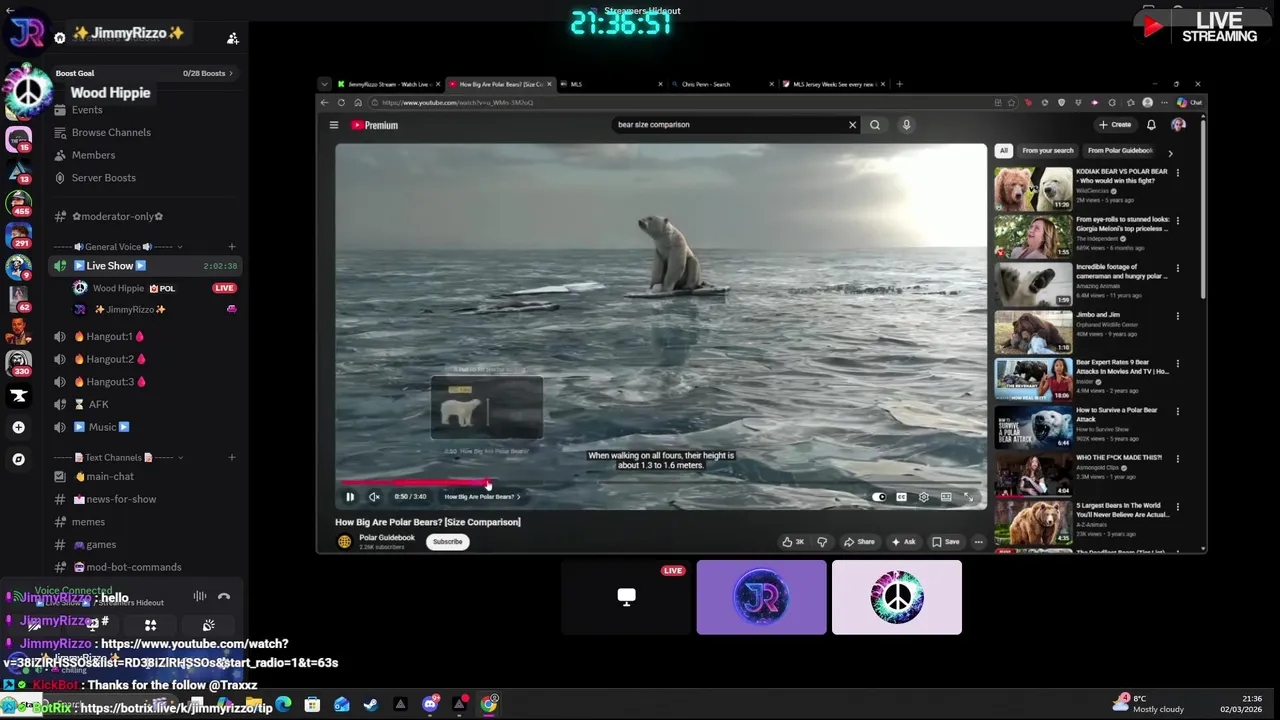Go back in the browser

click(x=324, y=102)
